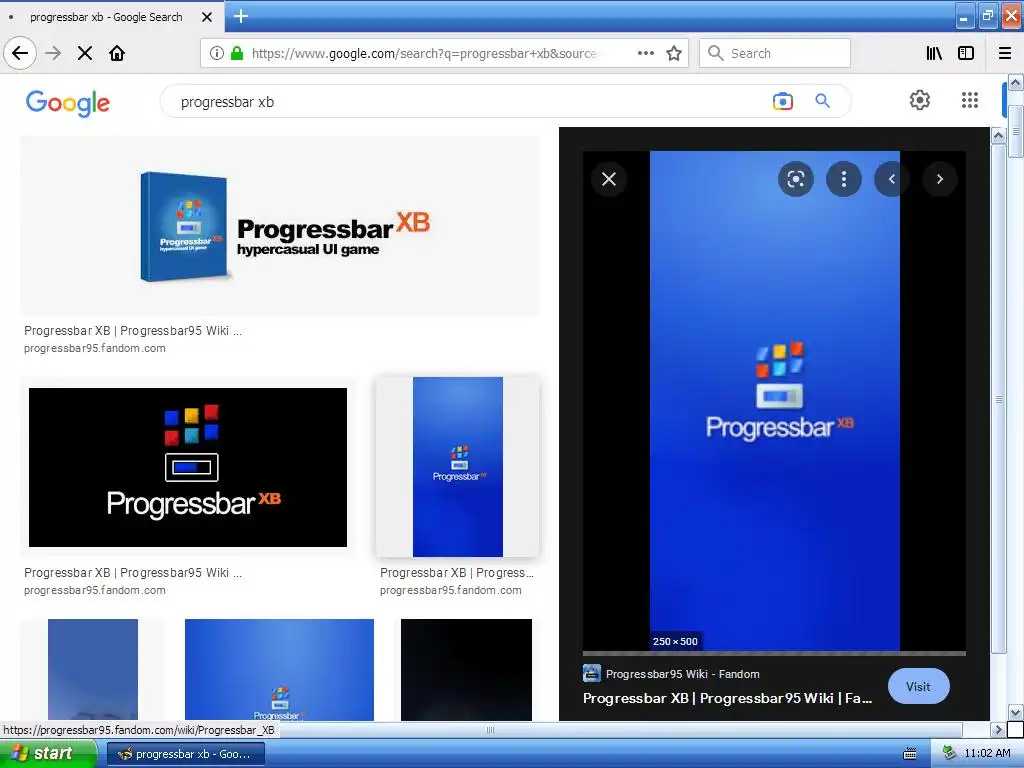Open Google quick settings gear
Image resolution: width=1024 pixels, height=768 pixels.
tap(920, 100)
